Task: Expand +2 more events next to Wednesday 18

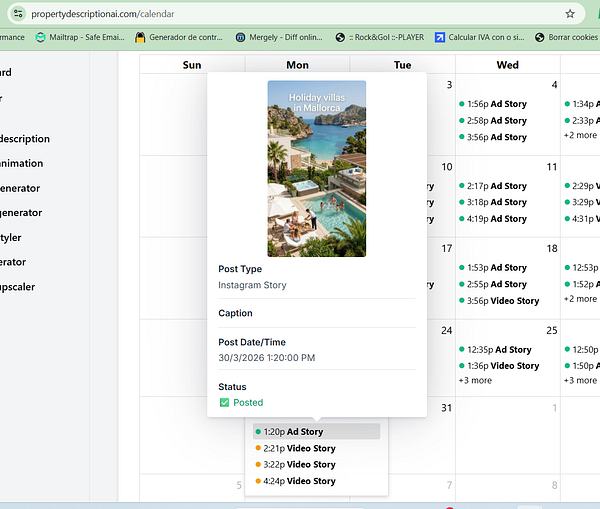Action: pyautogui.click(x=580, y=299)
